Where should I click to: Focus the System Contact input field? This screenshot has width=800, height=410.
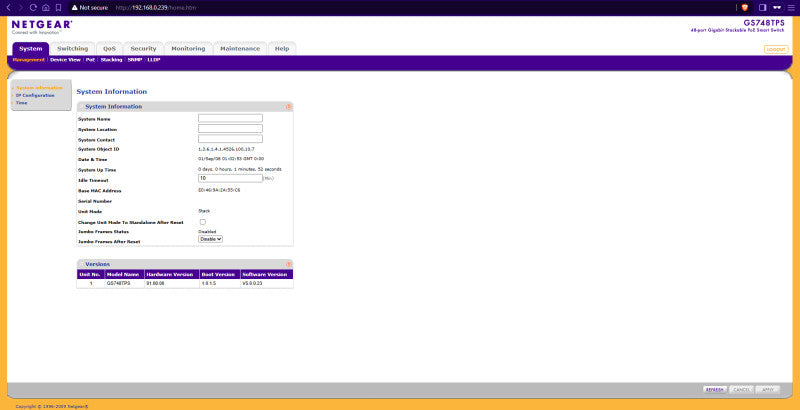pos(230,139)
